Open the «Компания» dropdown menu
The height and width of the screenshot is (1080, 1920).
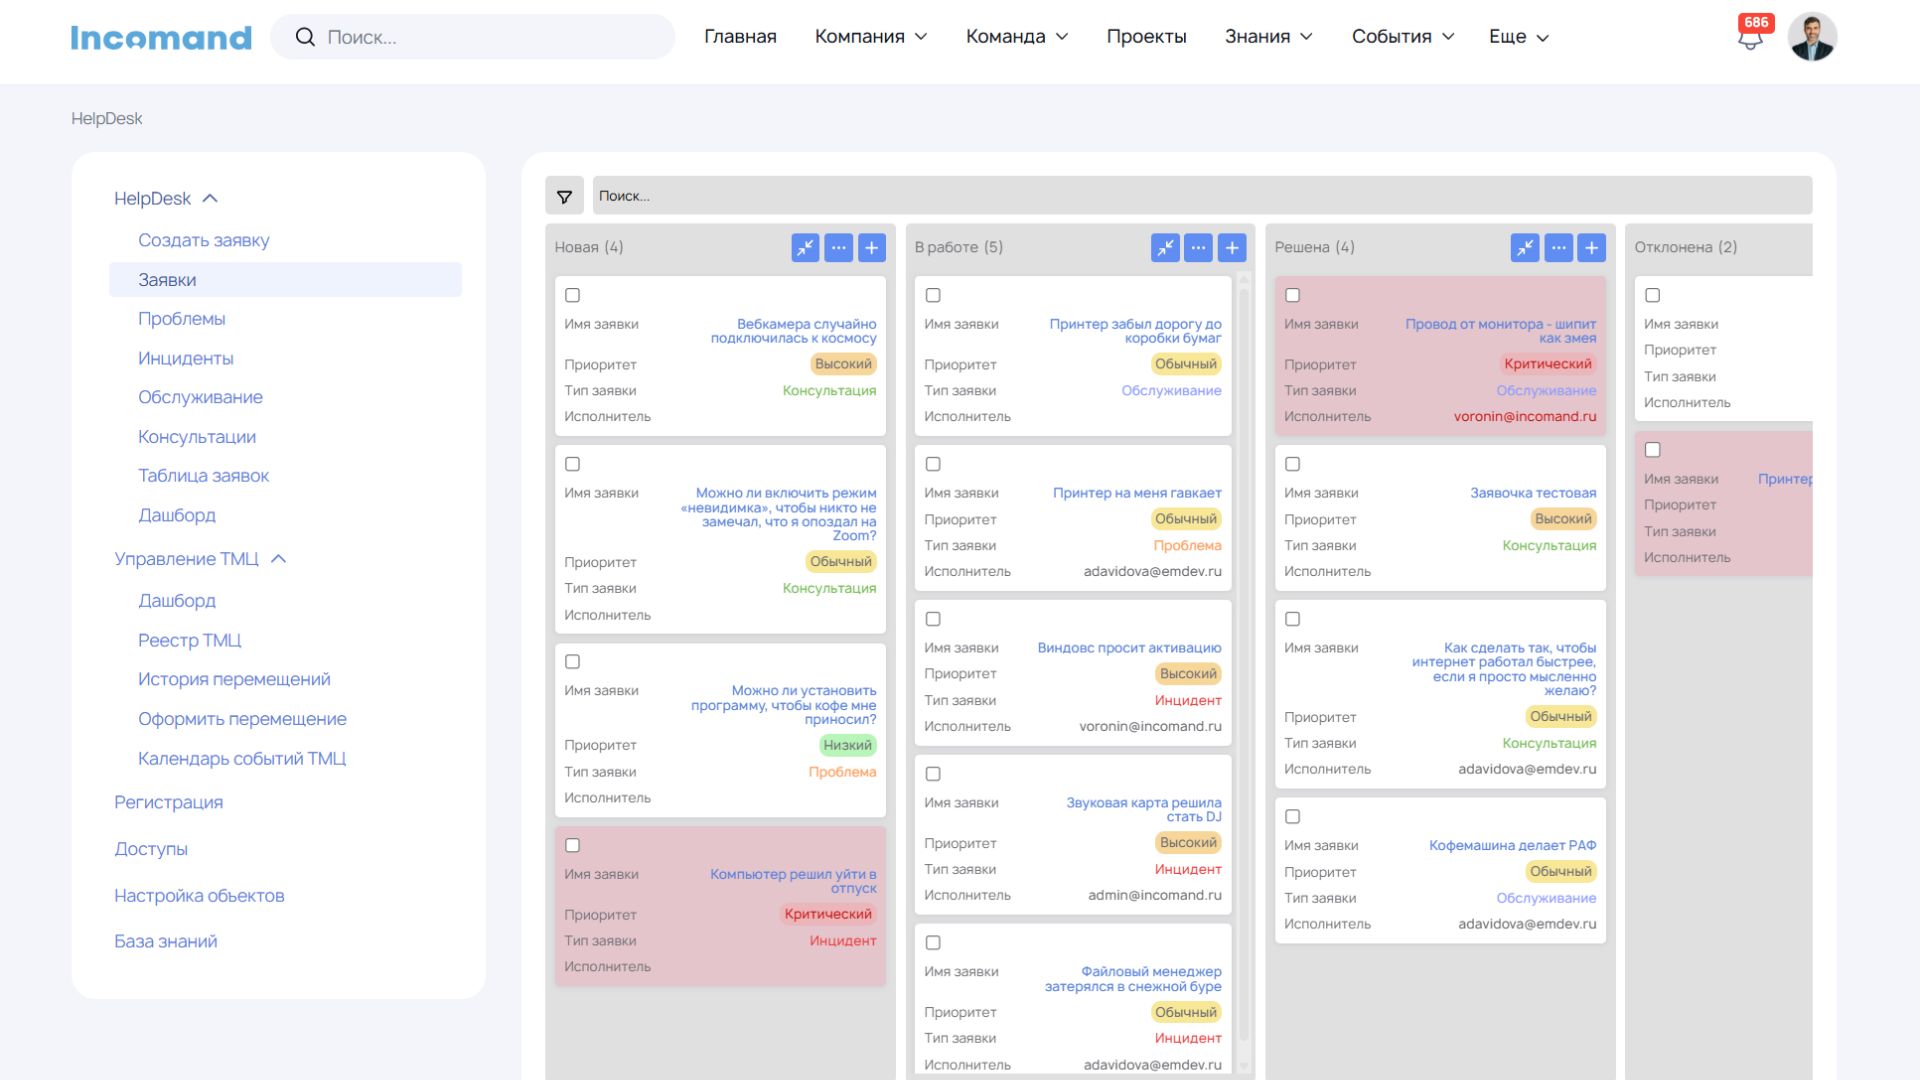point(871,36)
